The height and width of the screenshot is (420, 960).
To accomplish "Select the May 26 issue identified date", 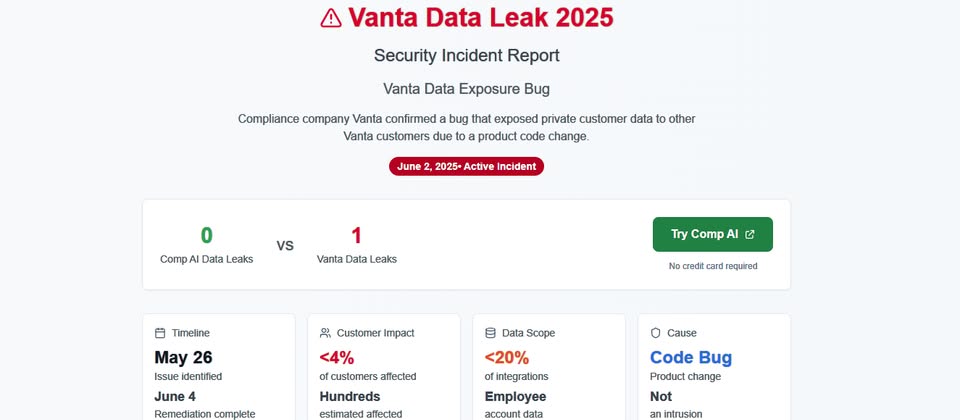I will click(x=183, y=358).
